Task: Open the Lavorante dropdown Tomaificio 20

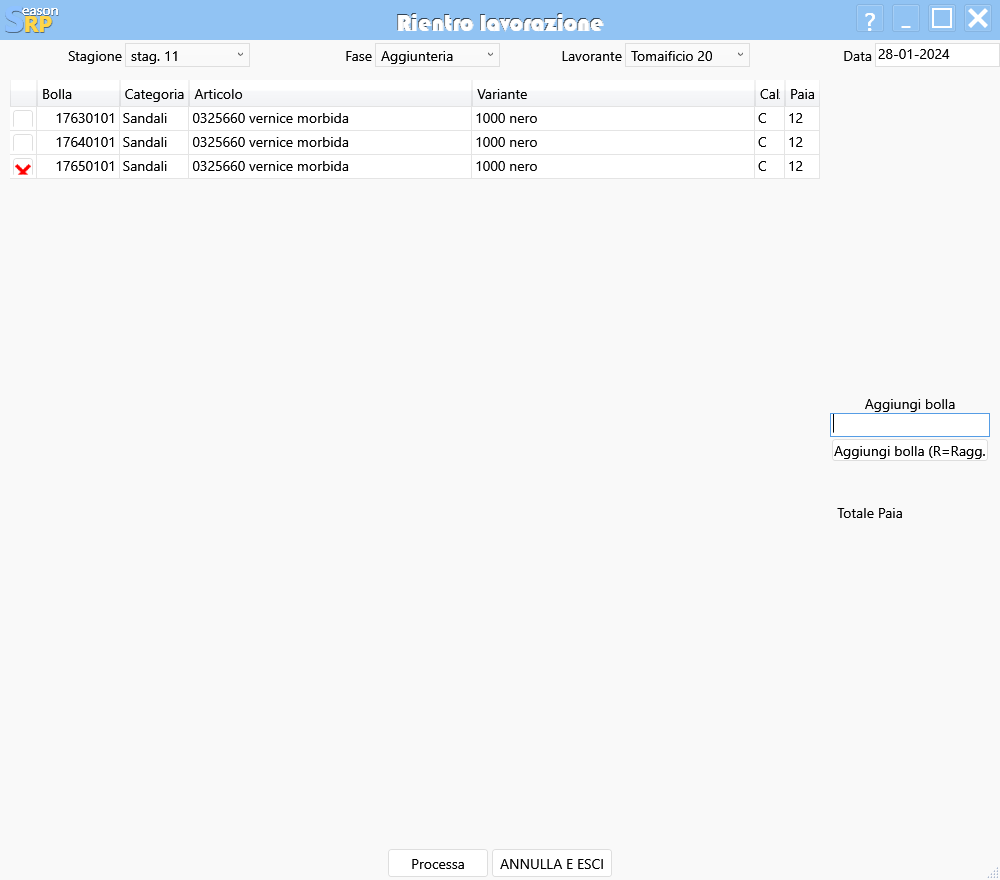Action: click(687, 56)
